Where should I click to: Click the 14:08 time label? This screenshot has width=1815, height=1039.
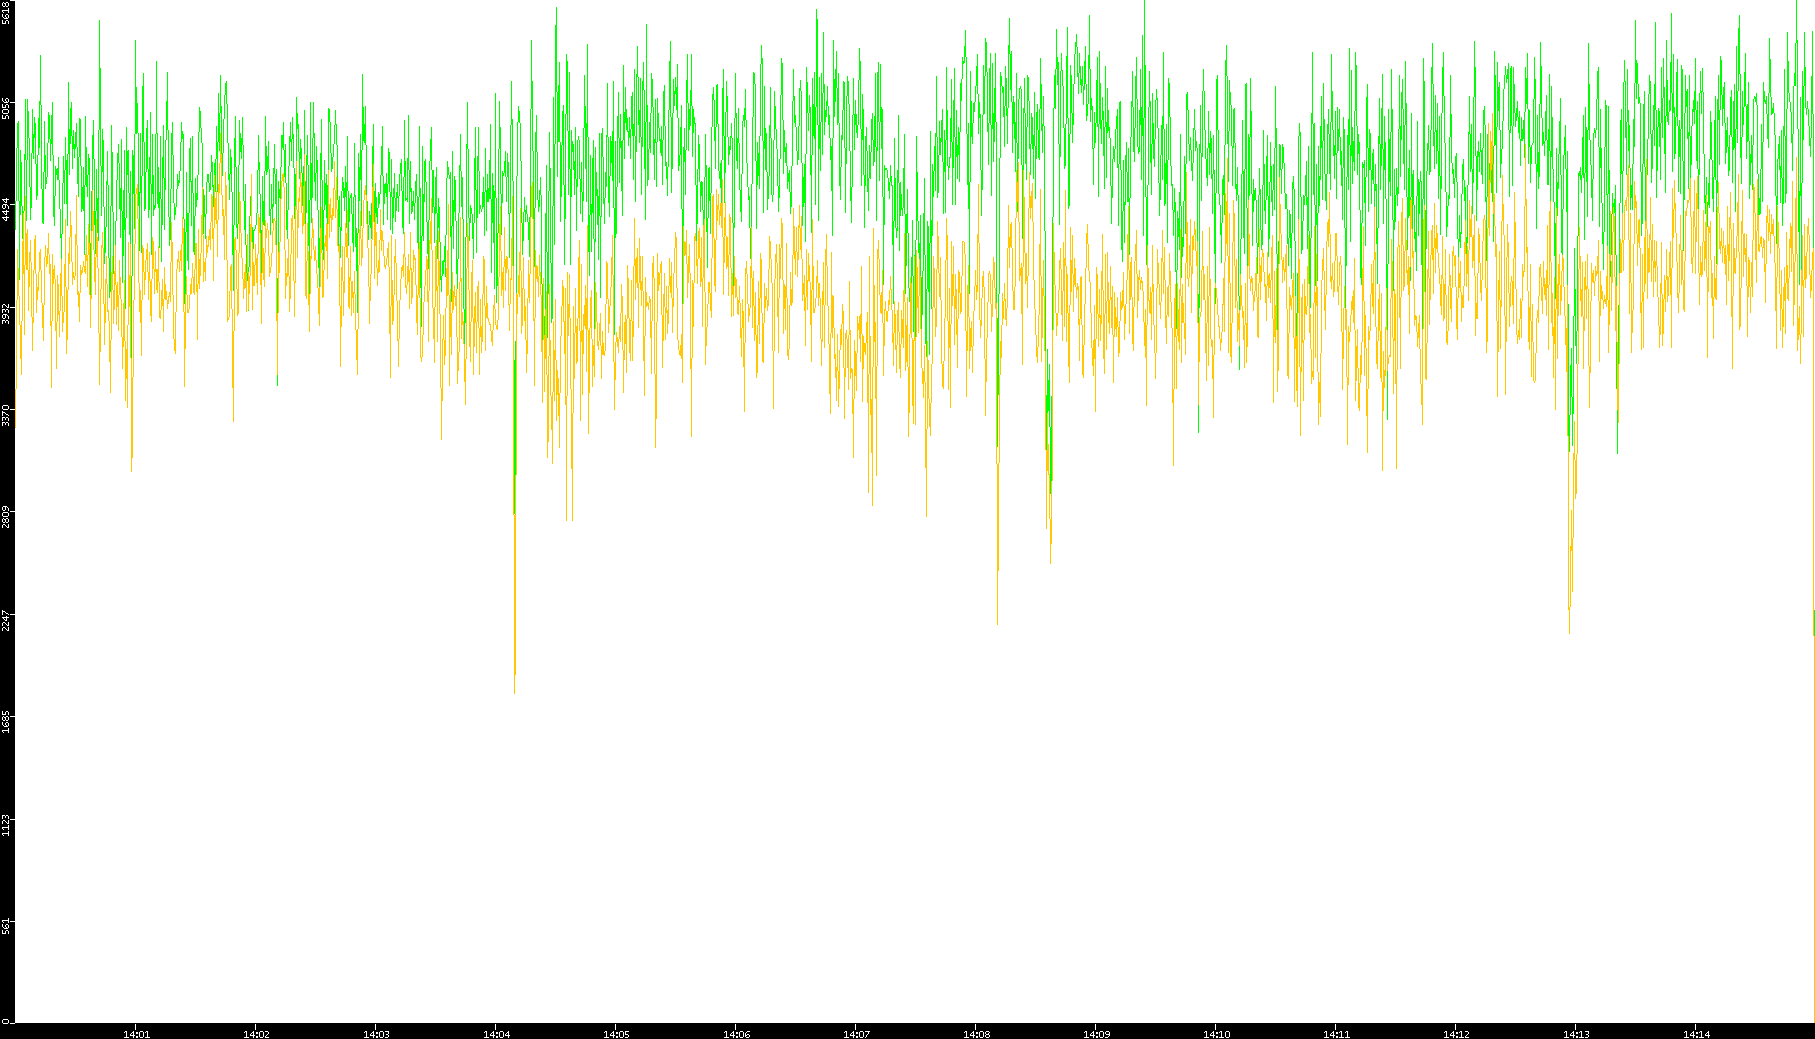click(x=976, y=1034)
